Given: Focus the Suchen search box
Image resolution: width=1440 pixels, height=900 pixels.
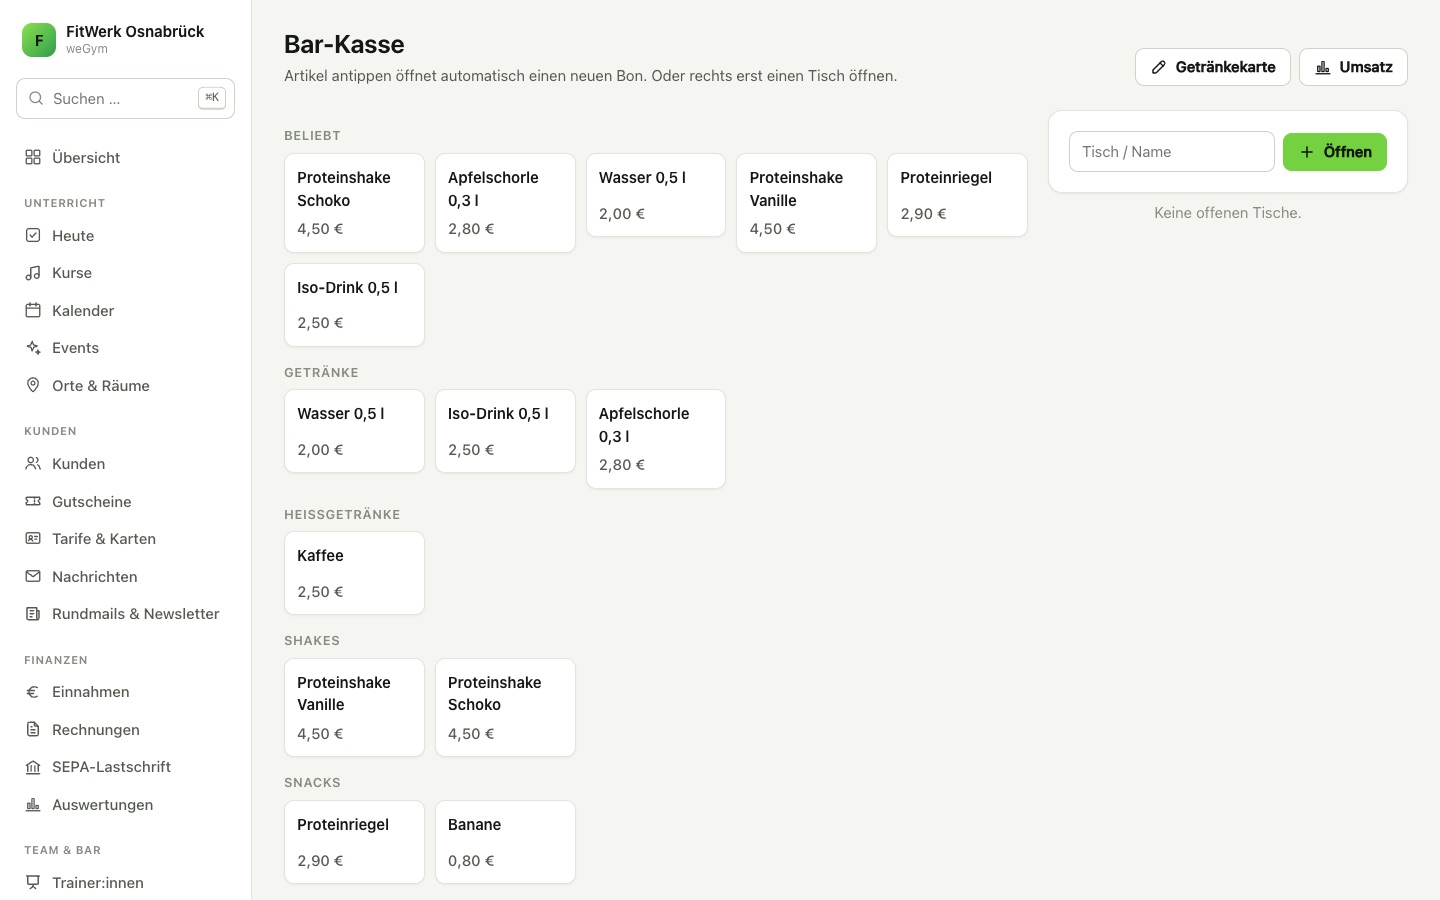Looking at the screenshot, I should [125, 98].
